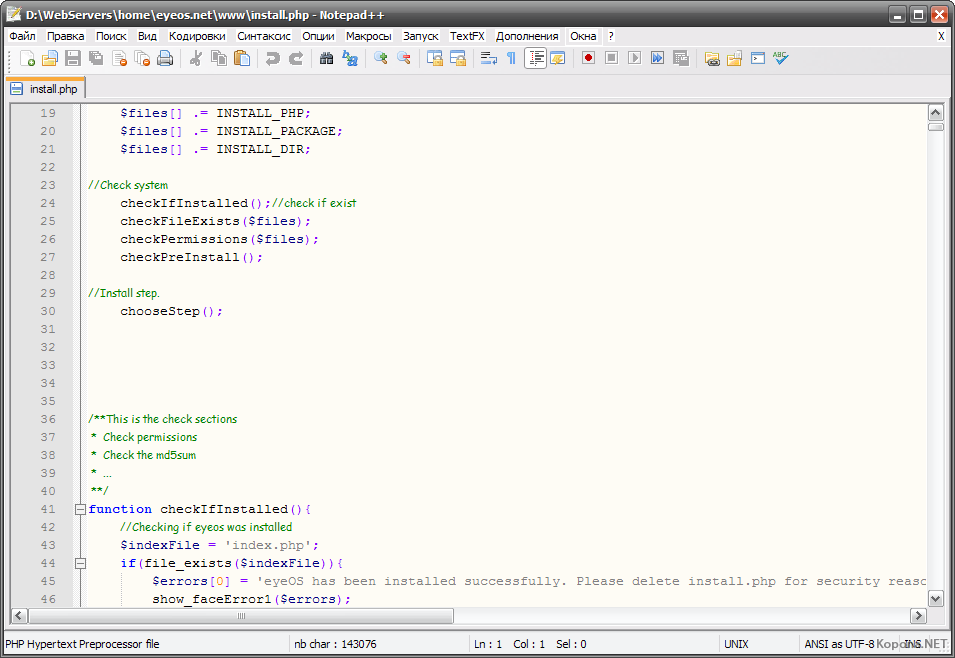
Task: Save the recorded macro icon
Action: tap(681, 58)
